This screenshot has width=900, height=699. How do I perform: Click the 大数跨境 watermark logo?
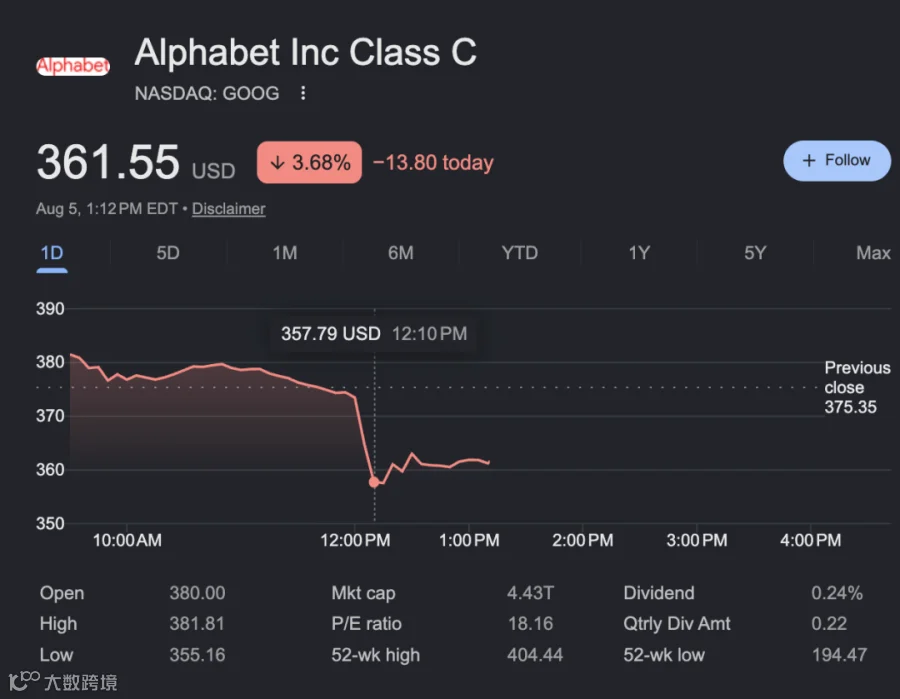63,681
